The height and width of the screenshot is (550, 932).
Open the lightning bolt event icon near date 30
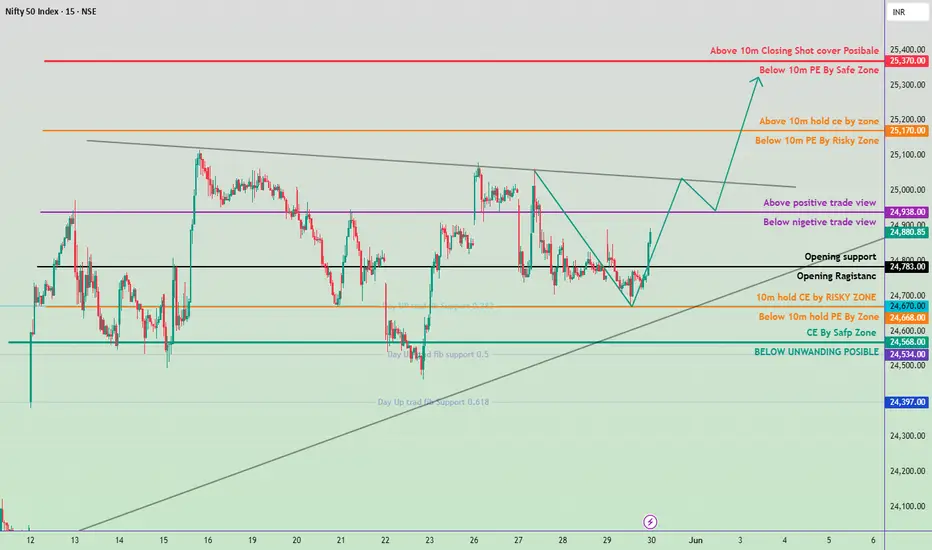[650, 522]
